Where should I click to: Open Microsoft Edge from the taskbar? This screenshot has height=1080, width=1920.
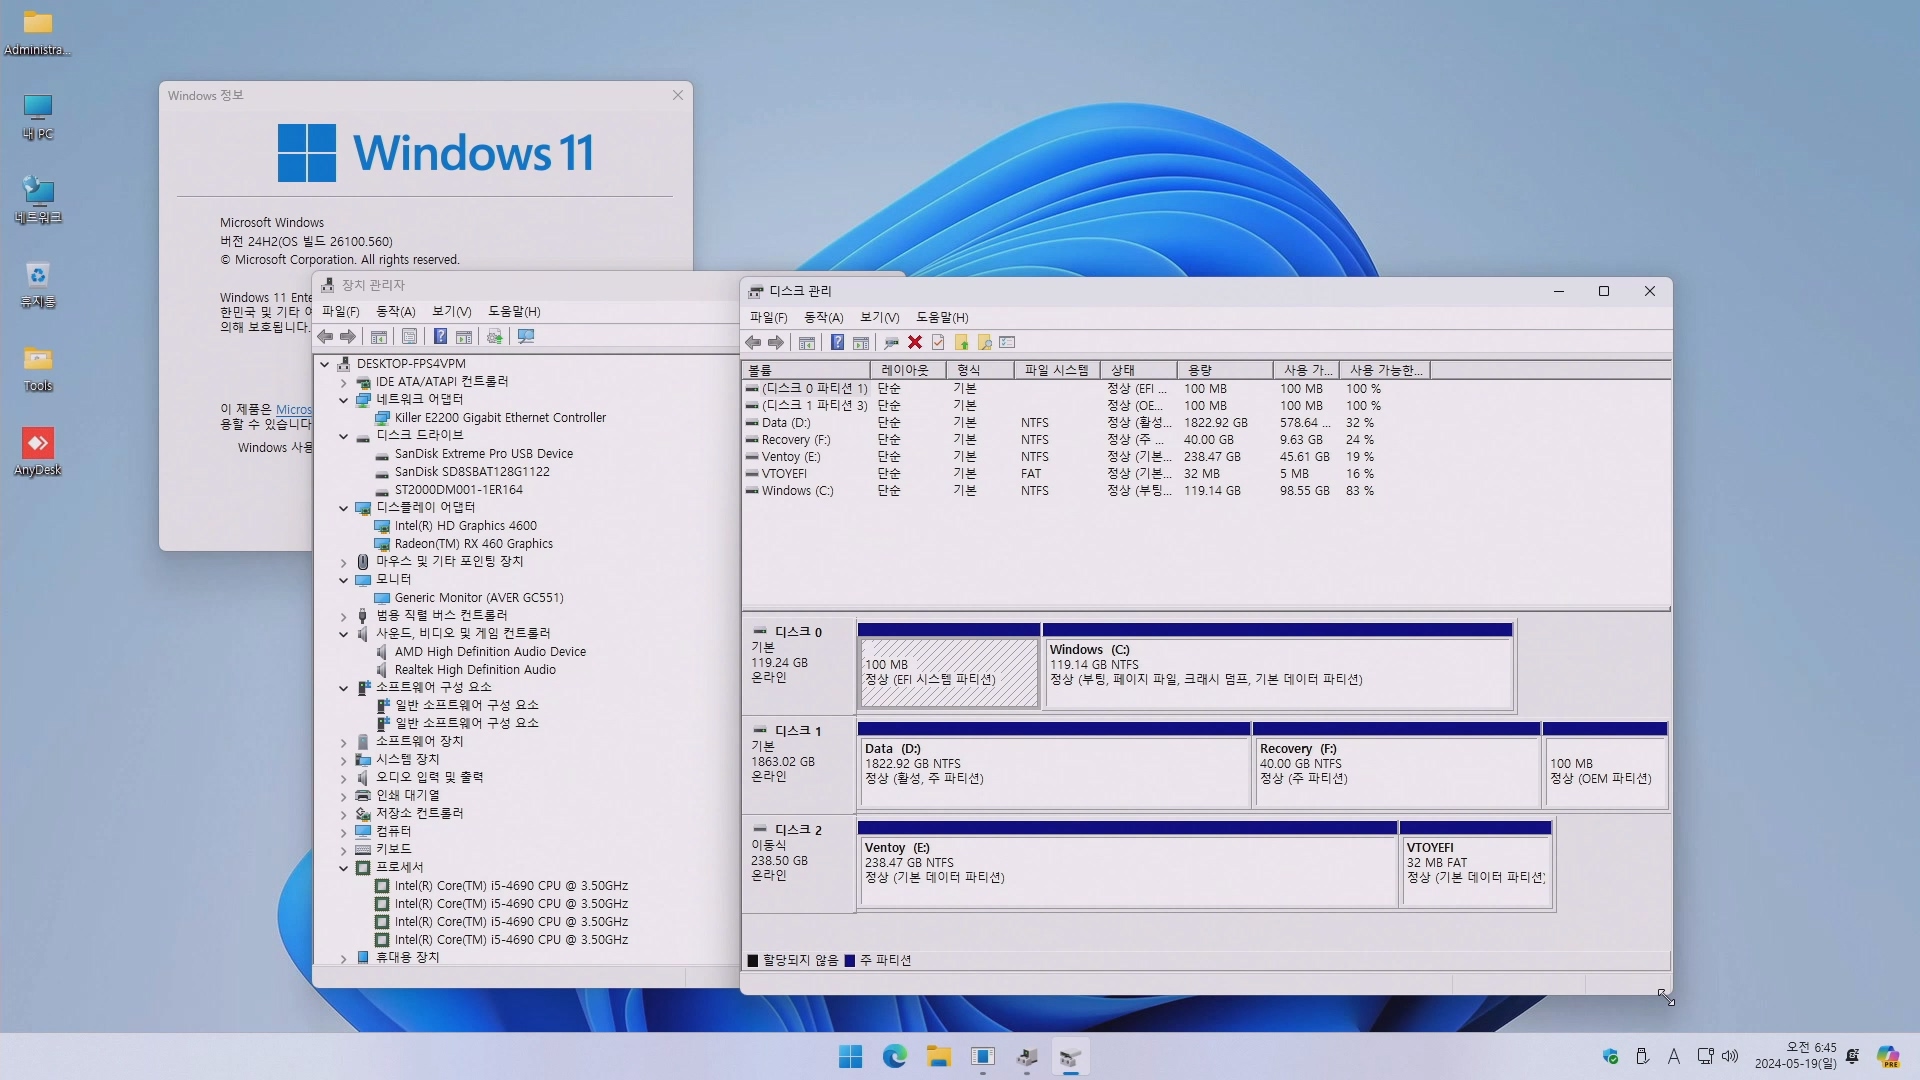pyautogui.click(x=894, y=1057)
